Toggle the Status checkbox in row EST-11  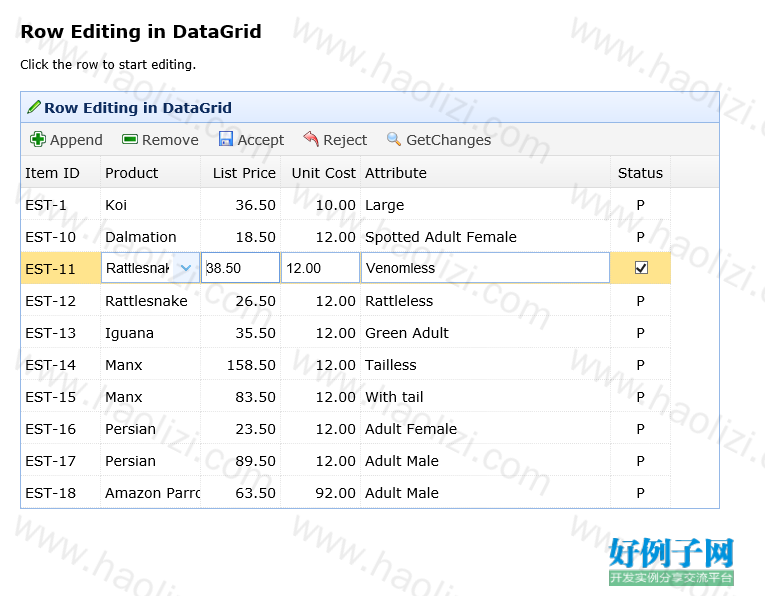click(641, 268)
